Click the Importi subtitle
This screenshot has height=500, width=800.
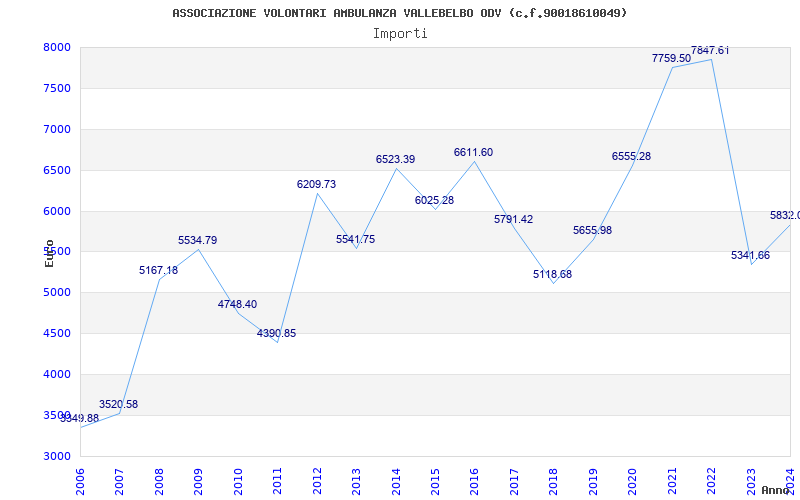(x=400, y=34)
